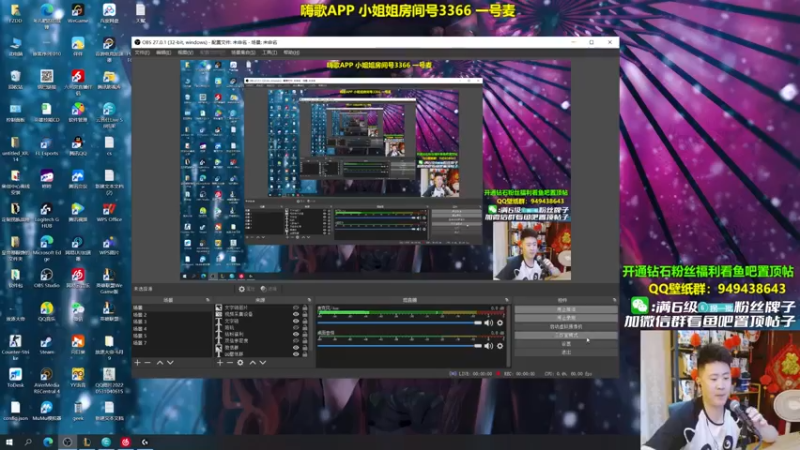Toggle visibility of first source in list
This screenshot has width=800, height=450.
[296, 308]
